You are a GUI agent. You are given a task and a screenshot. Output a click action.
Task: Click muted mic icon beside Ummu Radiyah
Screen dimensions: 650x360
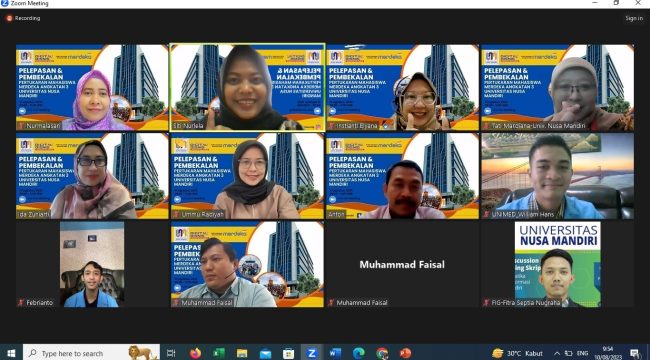(x=176, y=214)
